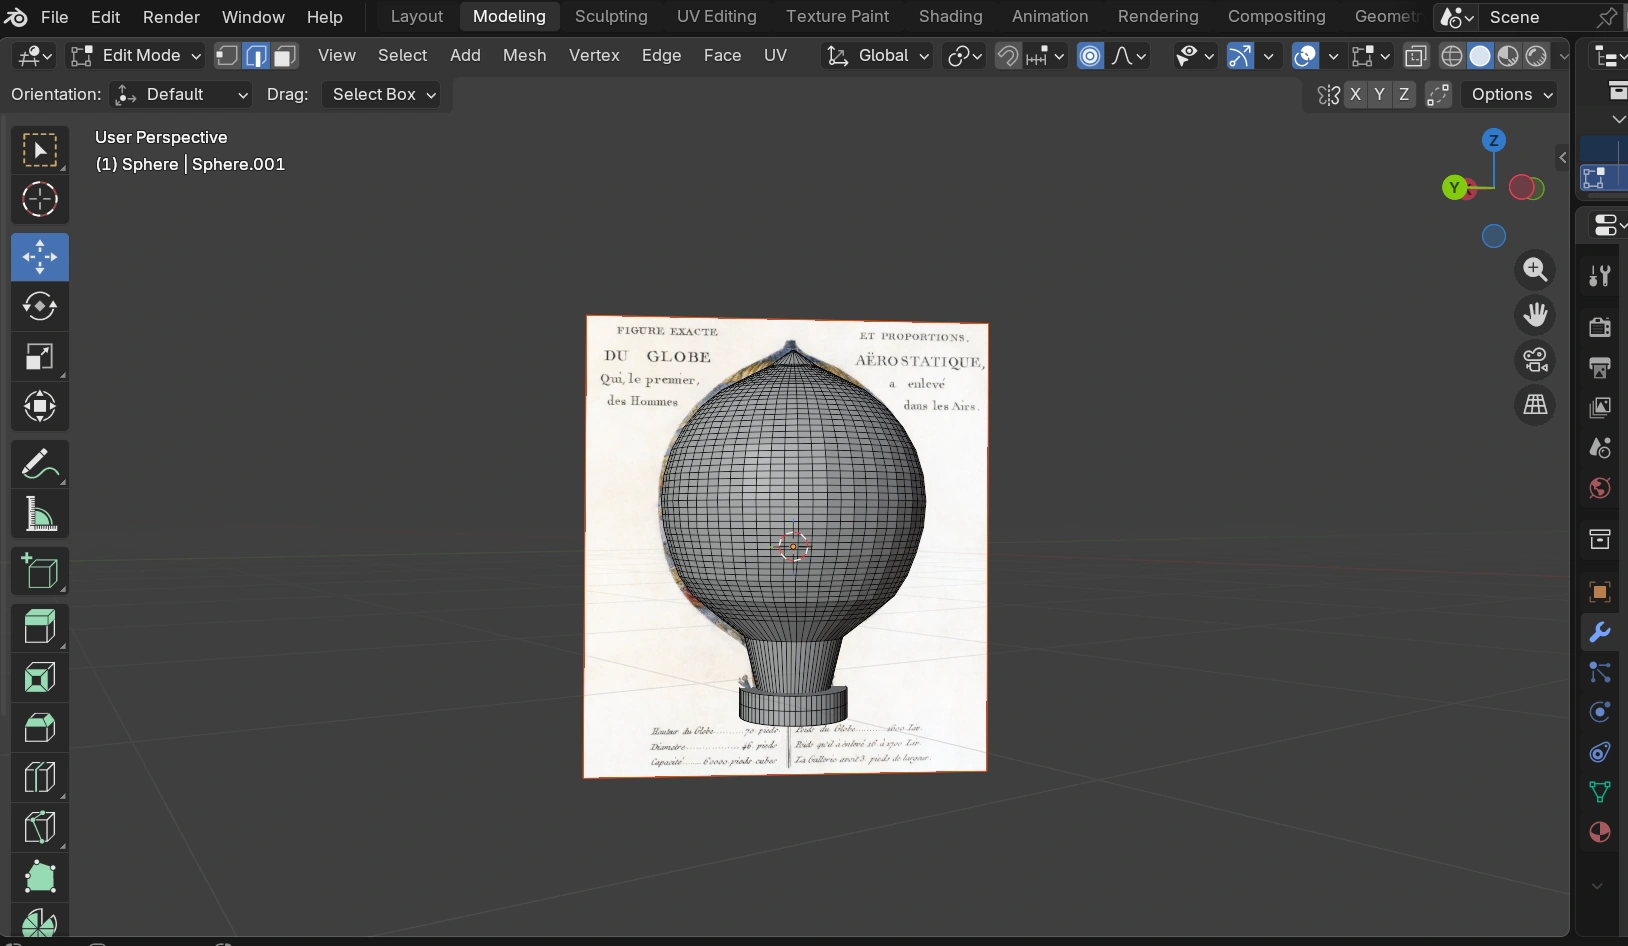Select the Loop Cut tool
The width and height of the screenshot is (1628, 946).
pos(40,778)
